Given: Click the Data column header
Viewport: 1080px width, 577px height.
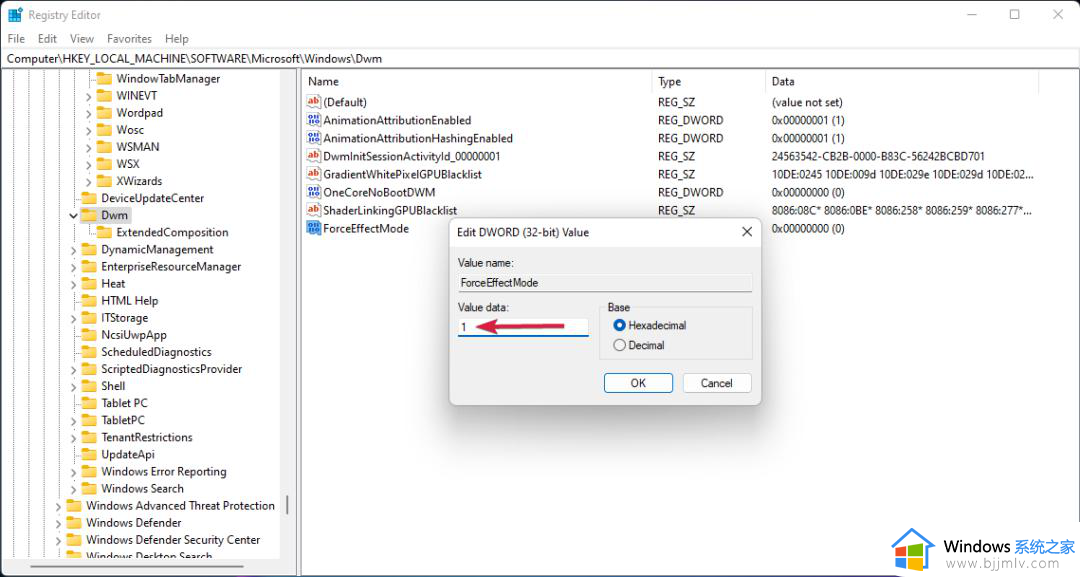Looking at the screenshot, I should point(902,81).
